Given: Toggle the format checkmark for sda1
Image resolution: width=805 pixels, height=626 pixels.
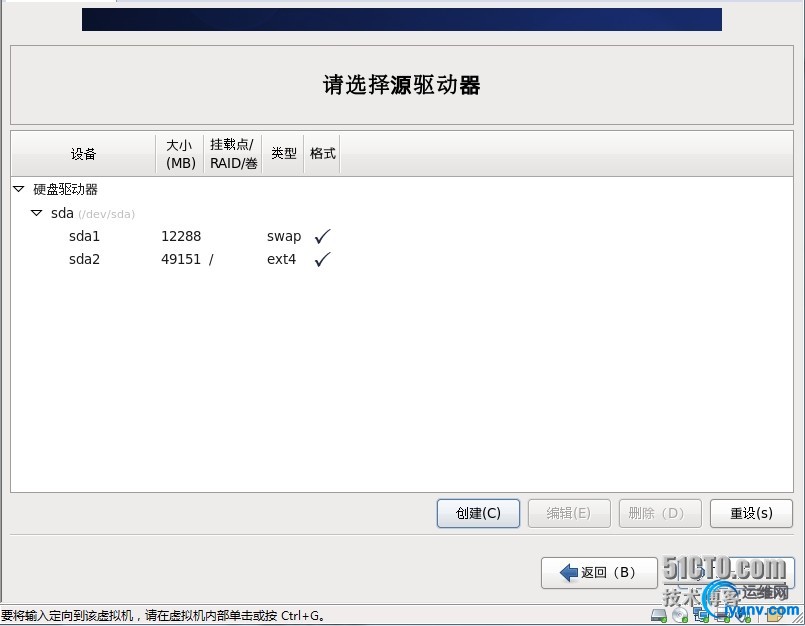Looking at the screenshot, I should pos(322,236).
